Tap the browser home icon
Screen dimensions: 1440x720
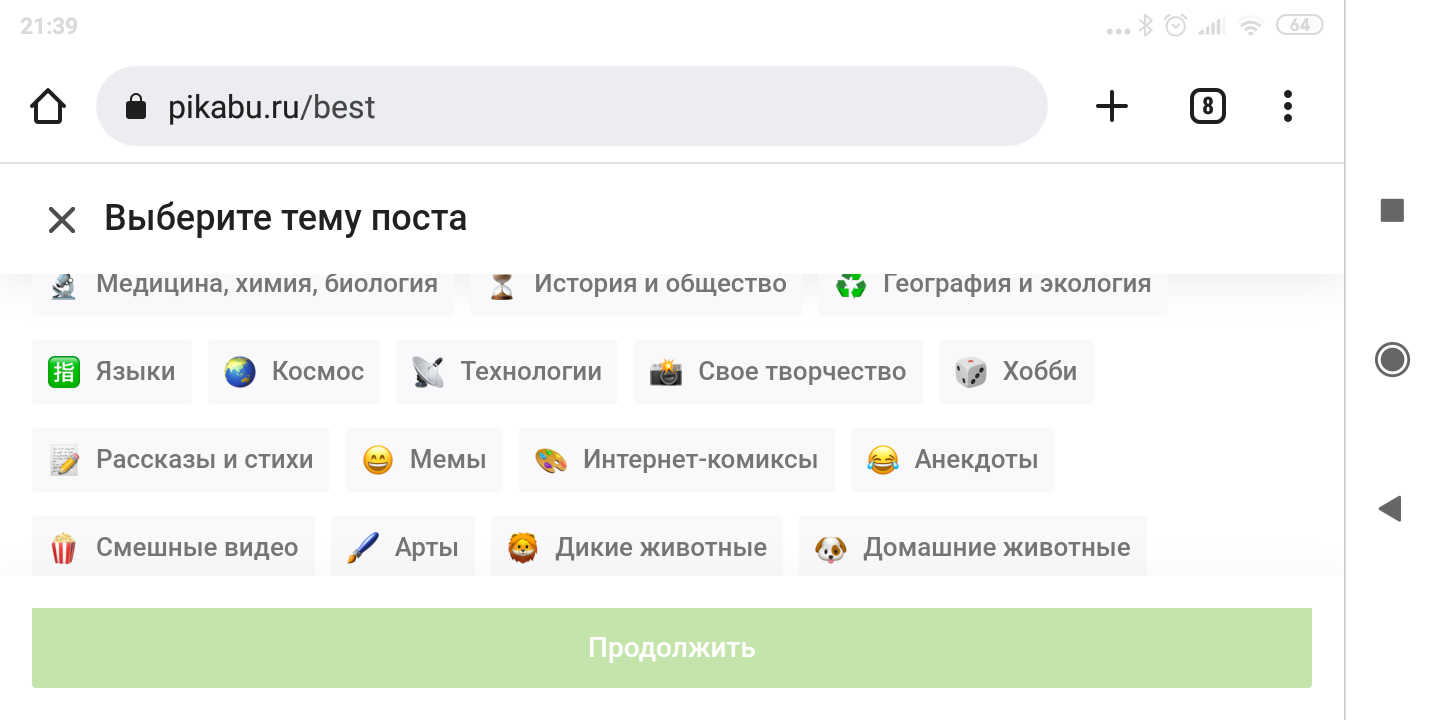click(48, 106)
